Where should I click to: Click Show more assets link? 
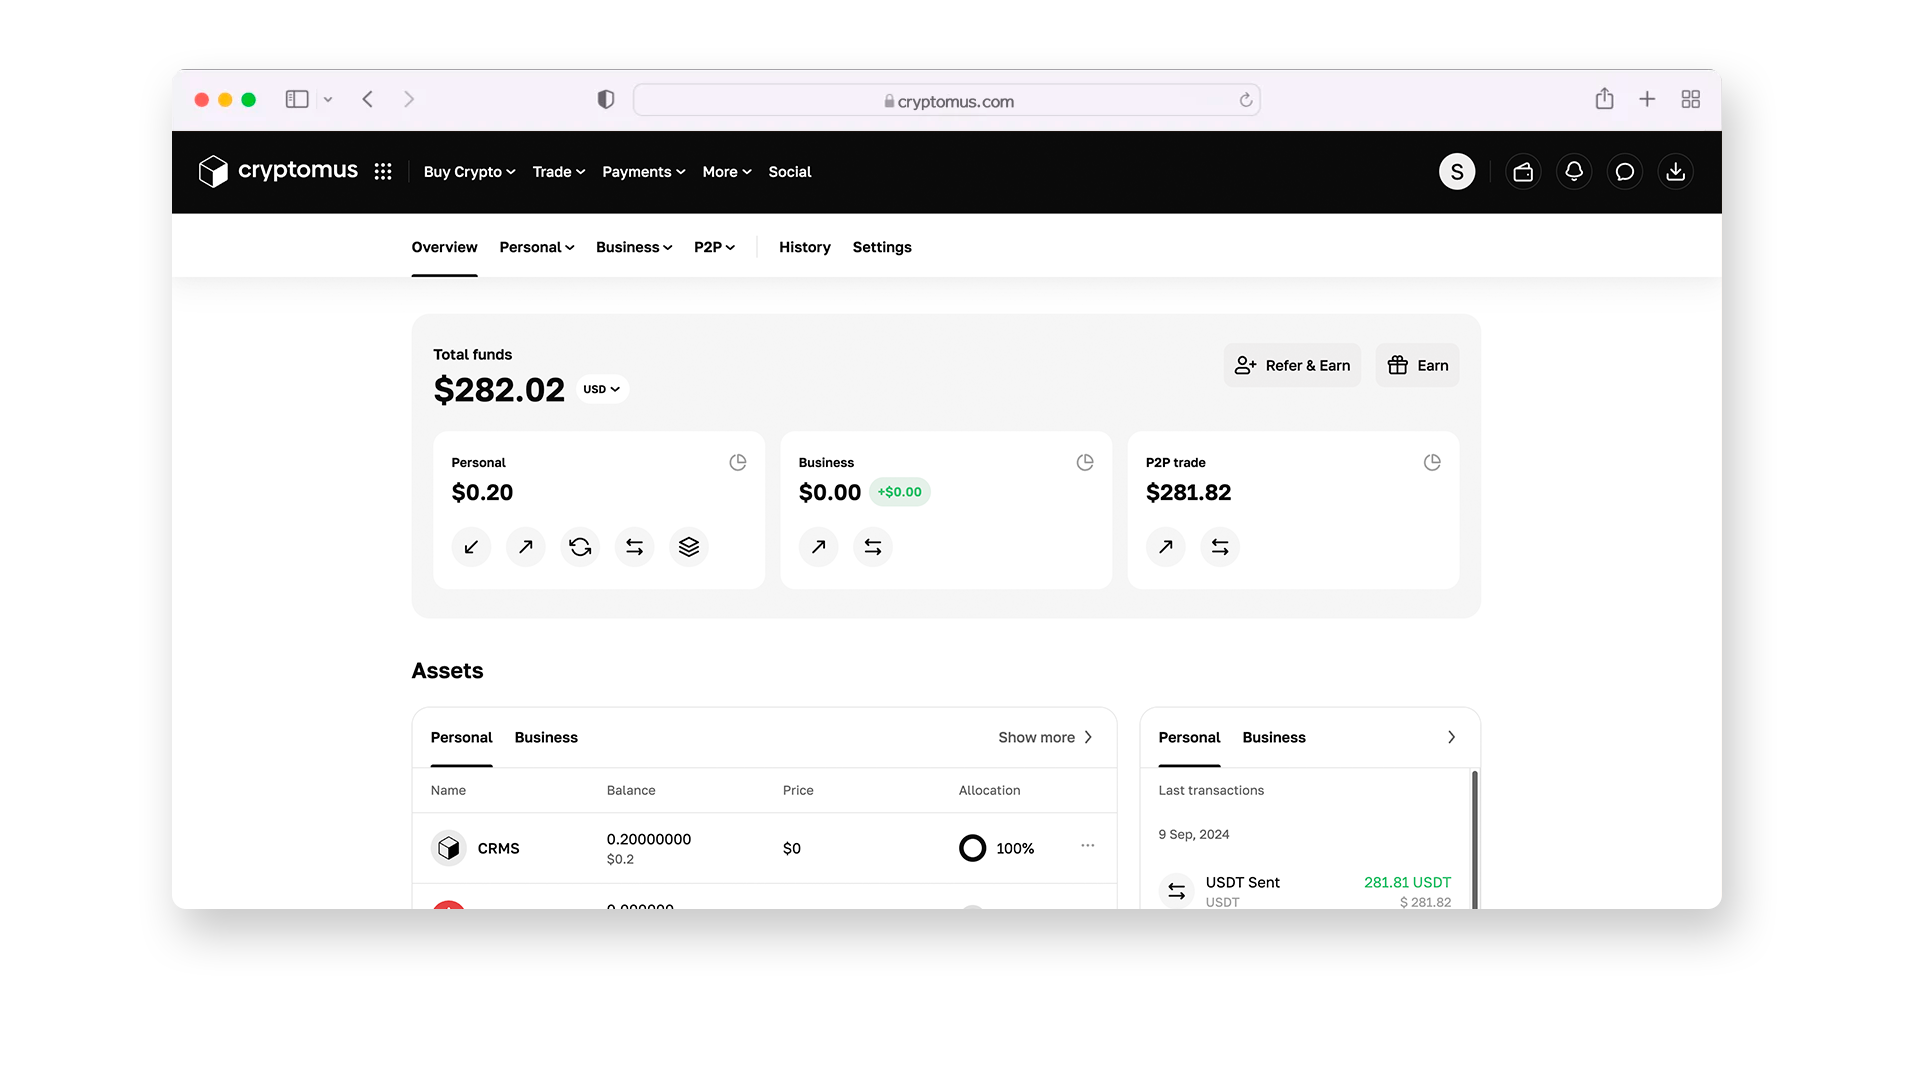click(x=1046, y=737)
